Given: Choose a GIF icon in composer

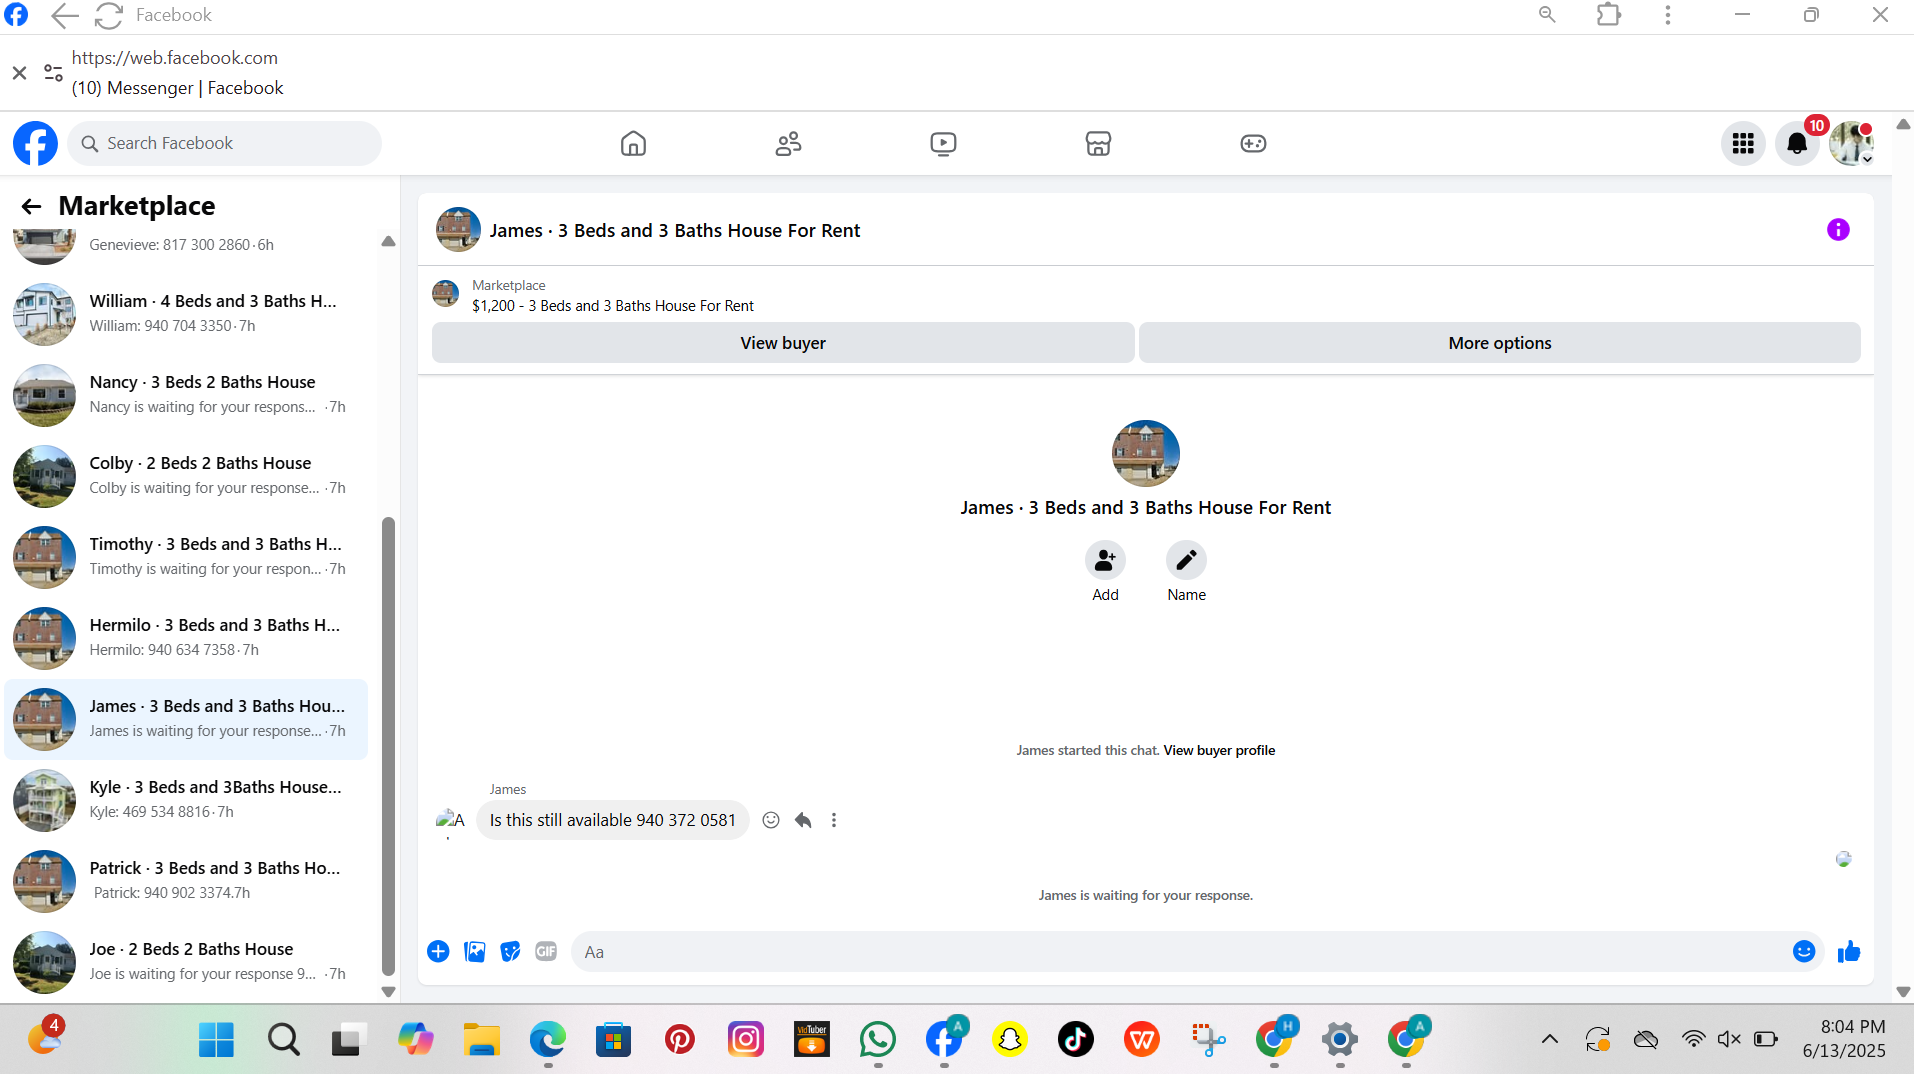Looking at the screenshot, I should 546,951.
